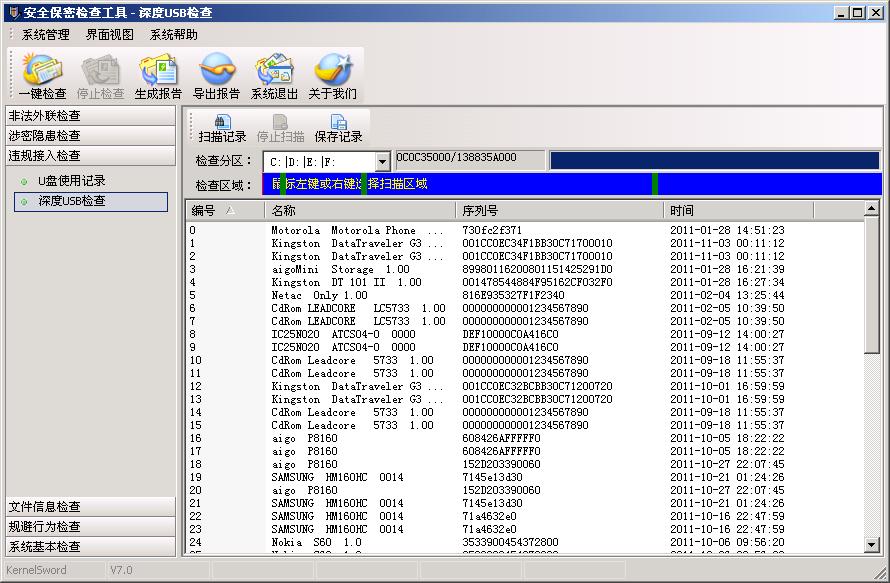Expand the 规避行为检查 section
890x583 pixels.
(91, 526)
